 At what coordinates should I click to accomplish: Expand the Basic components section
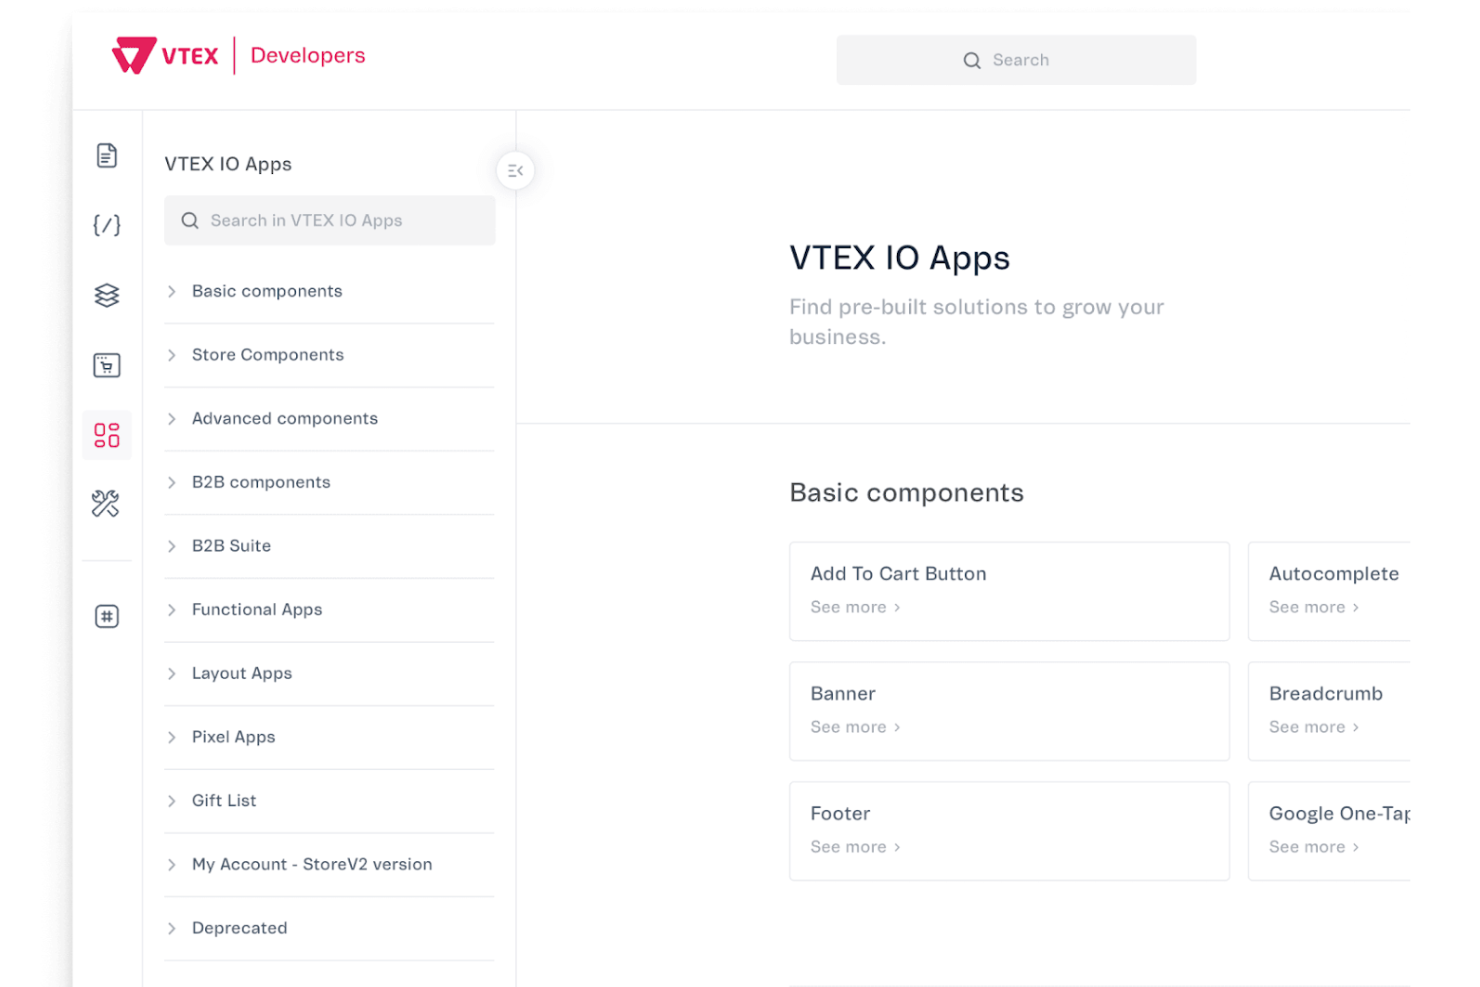pos(267,291)
